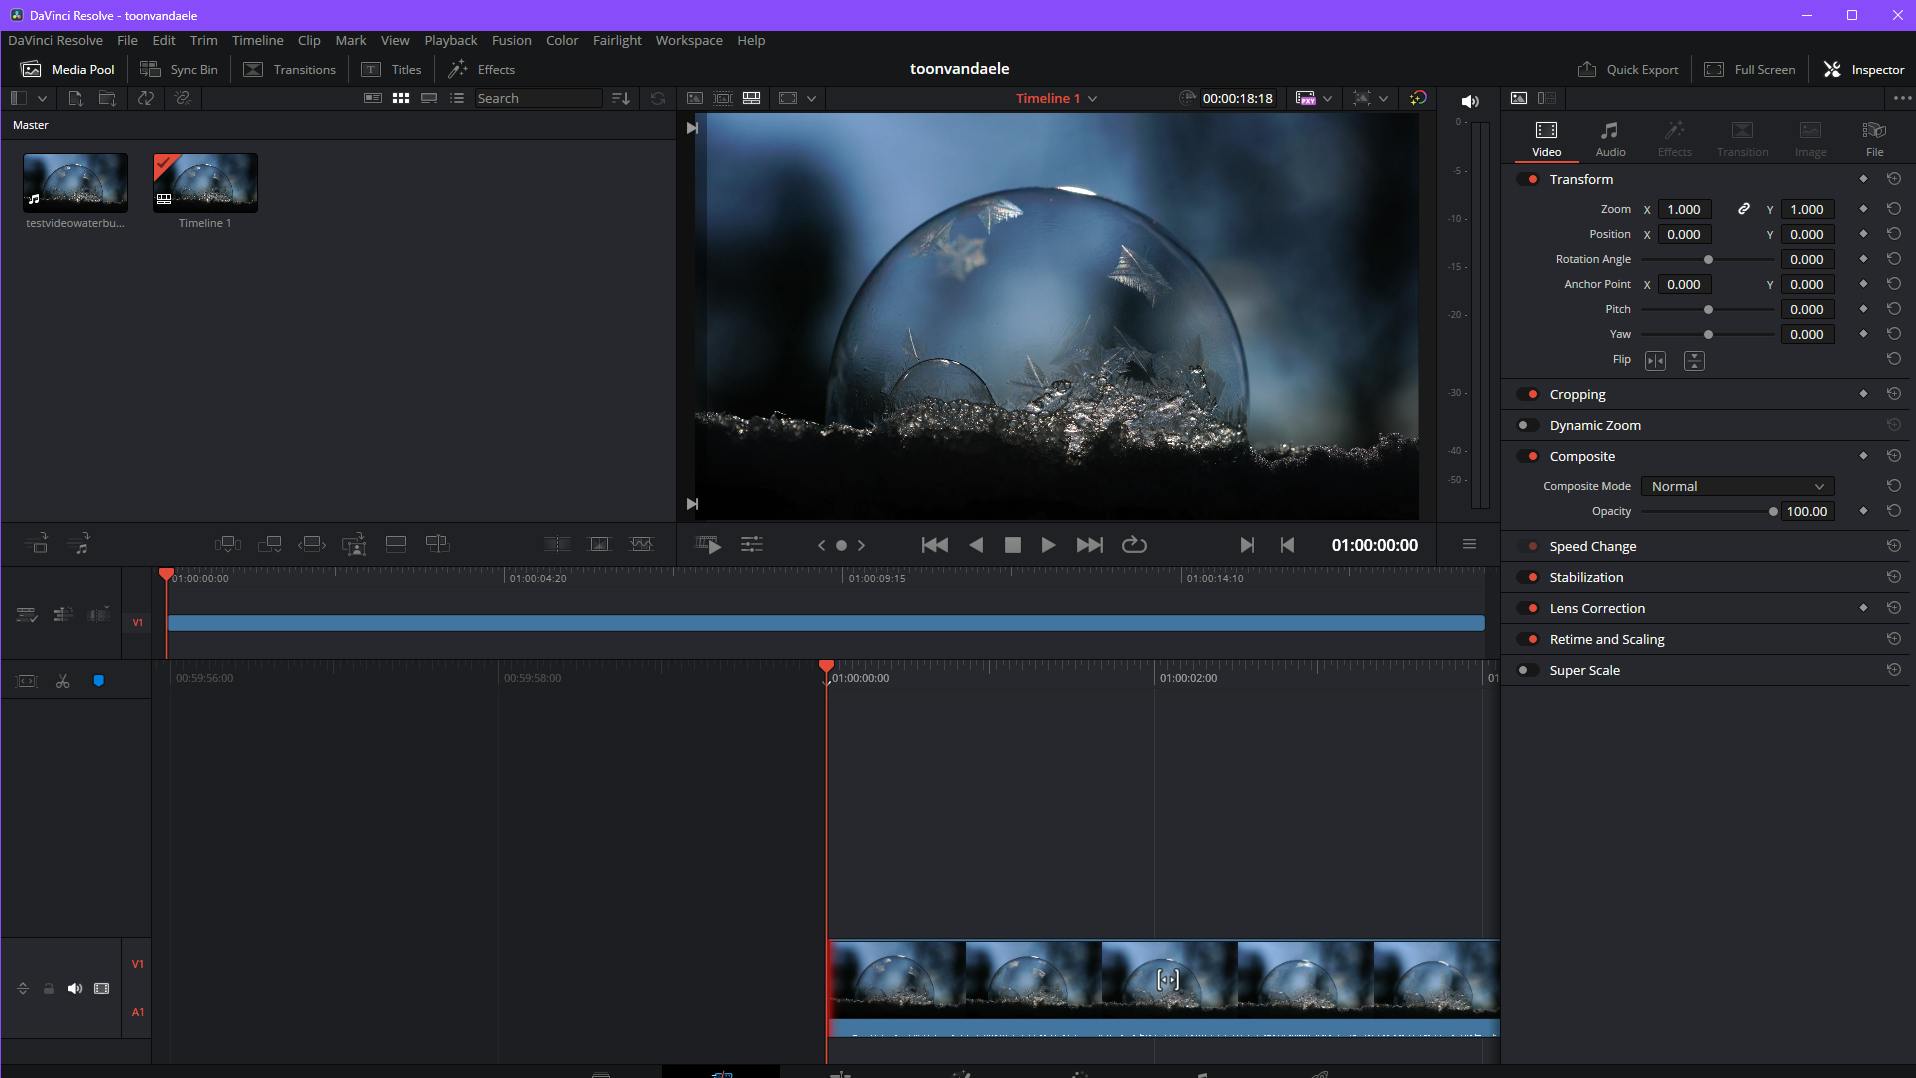
Task: Enable the Dynamic Zoom toggle
Action: pyautogui.click(x=1526, y=425)
